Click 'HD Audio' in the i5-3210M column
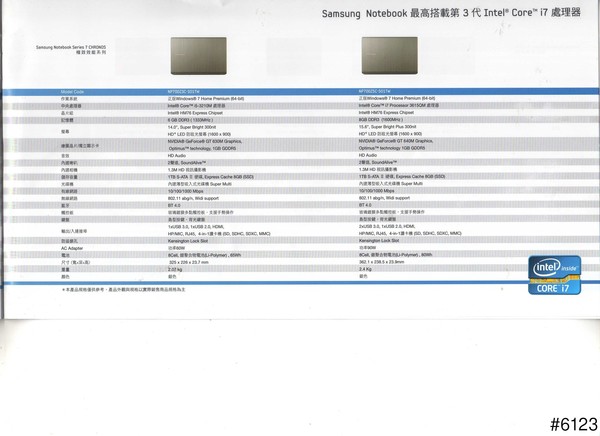 point(177,156)
